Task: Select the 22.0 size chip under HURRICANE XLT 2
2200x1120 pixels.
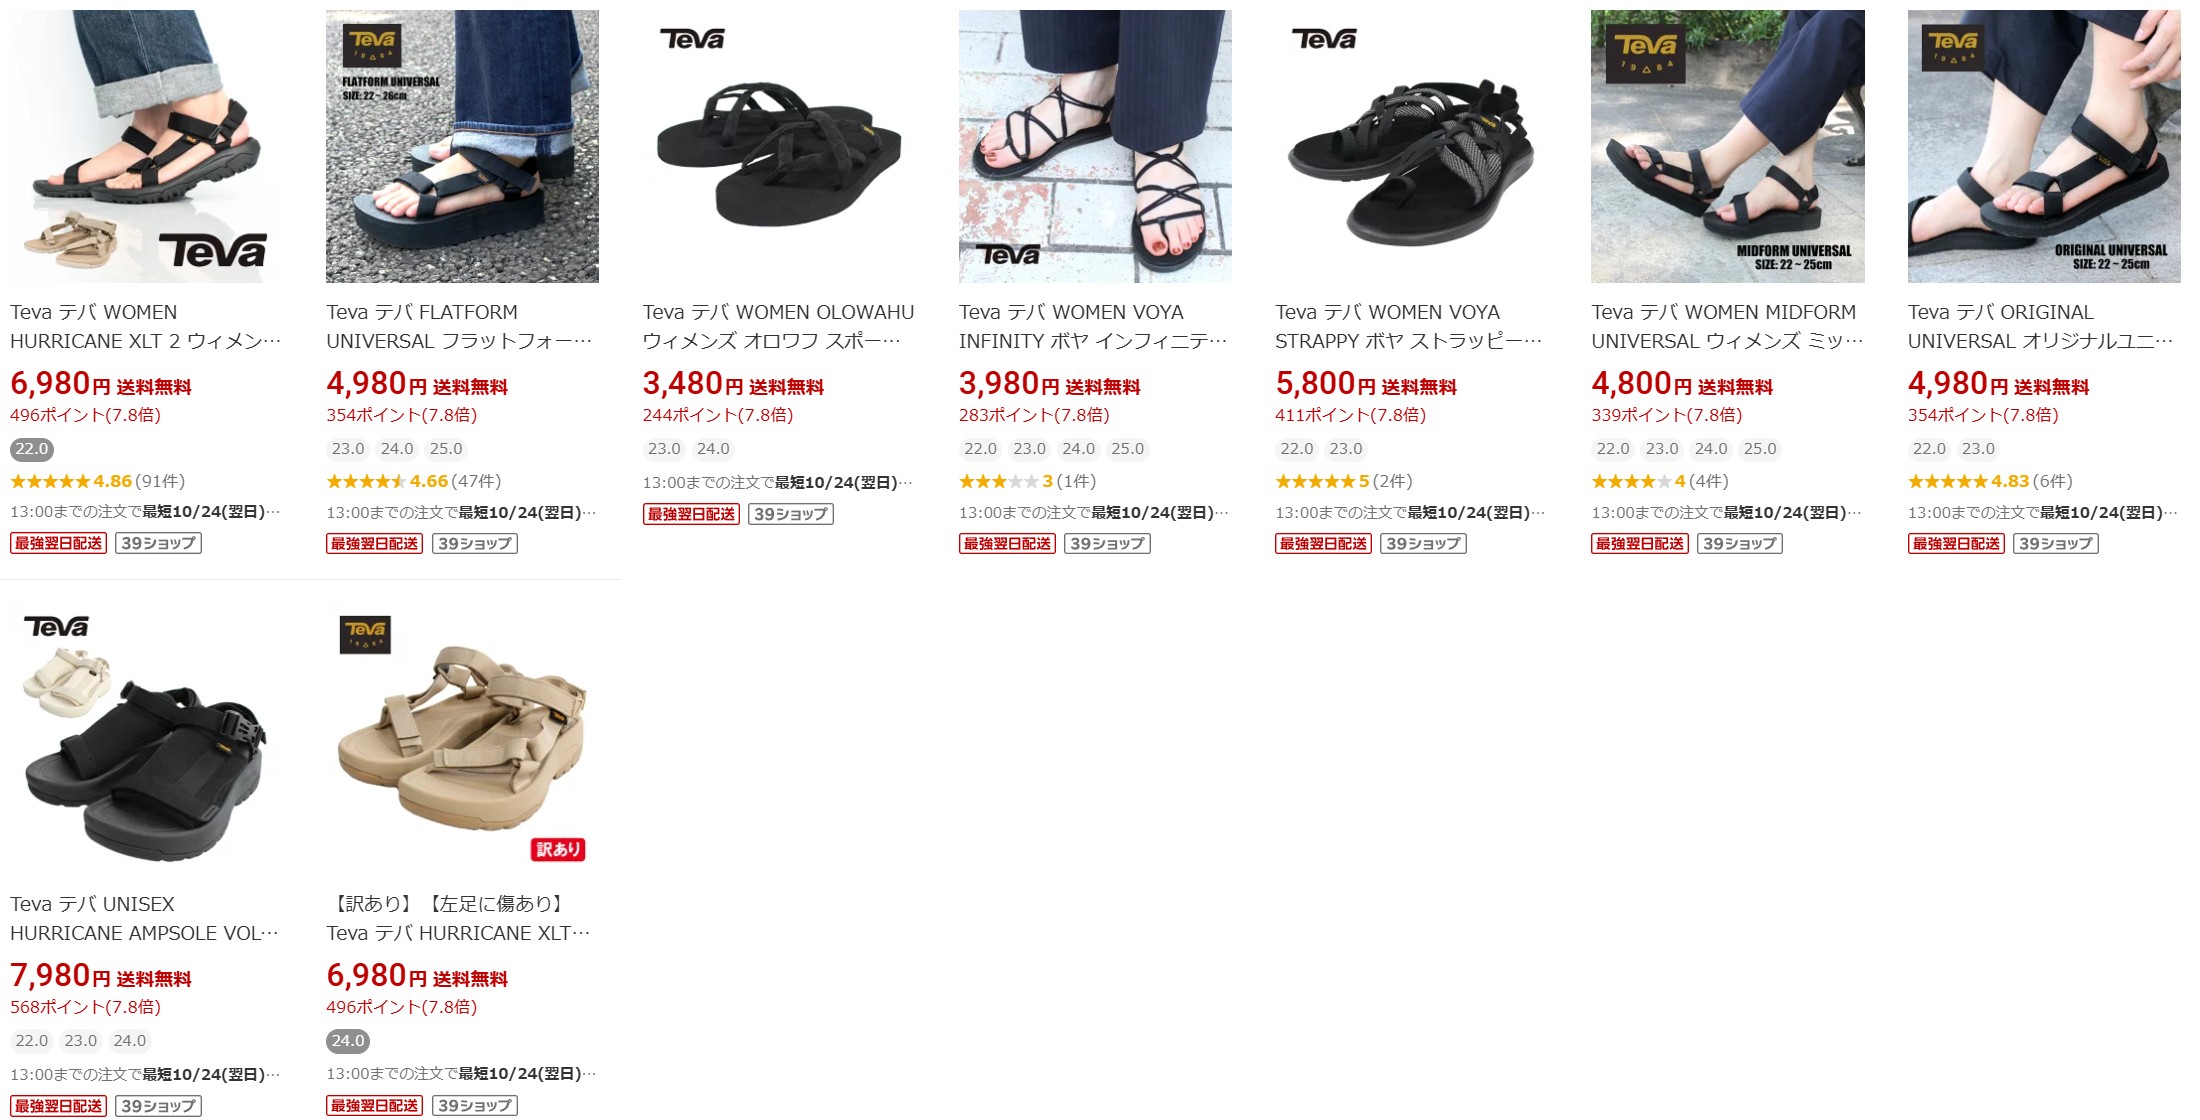Action: coord(32,449)
